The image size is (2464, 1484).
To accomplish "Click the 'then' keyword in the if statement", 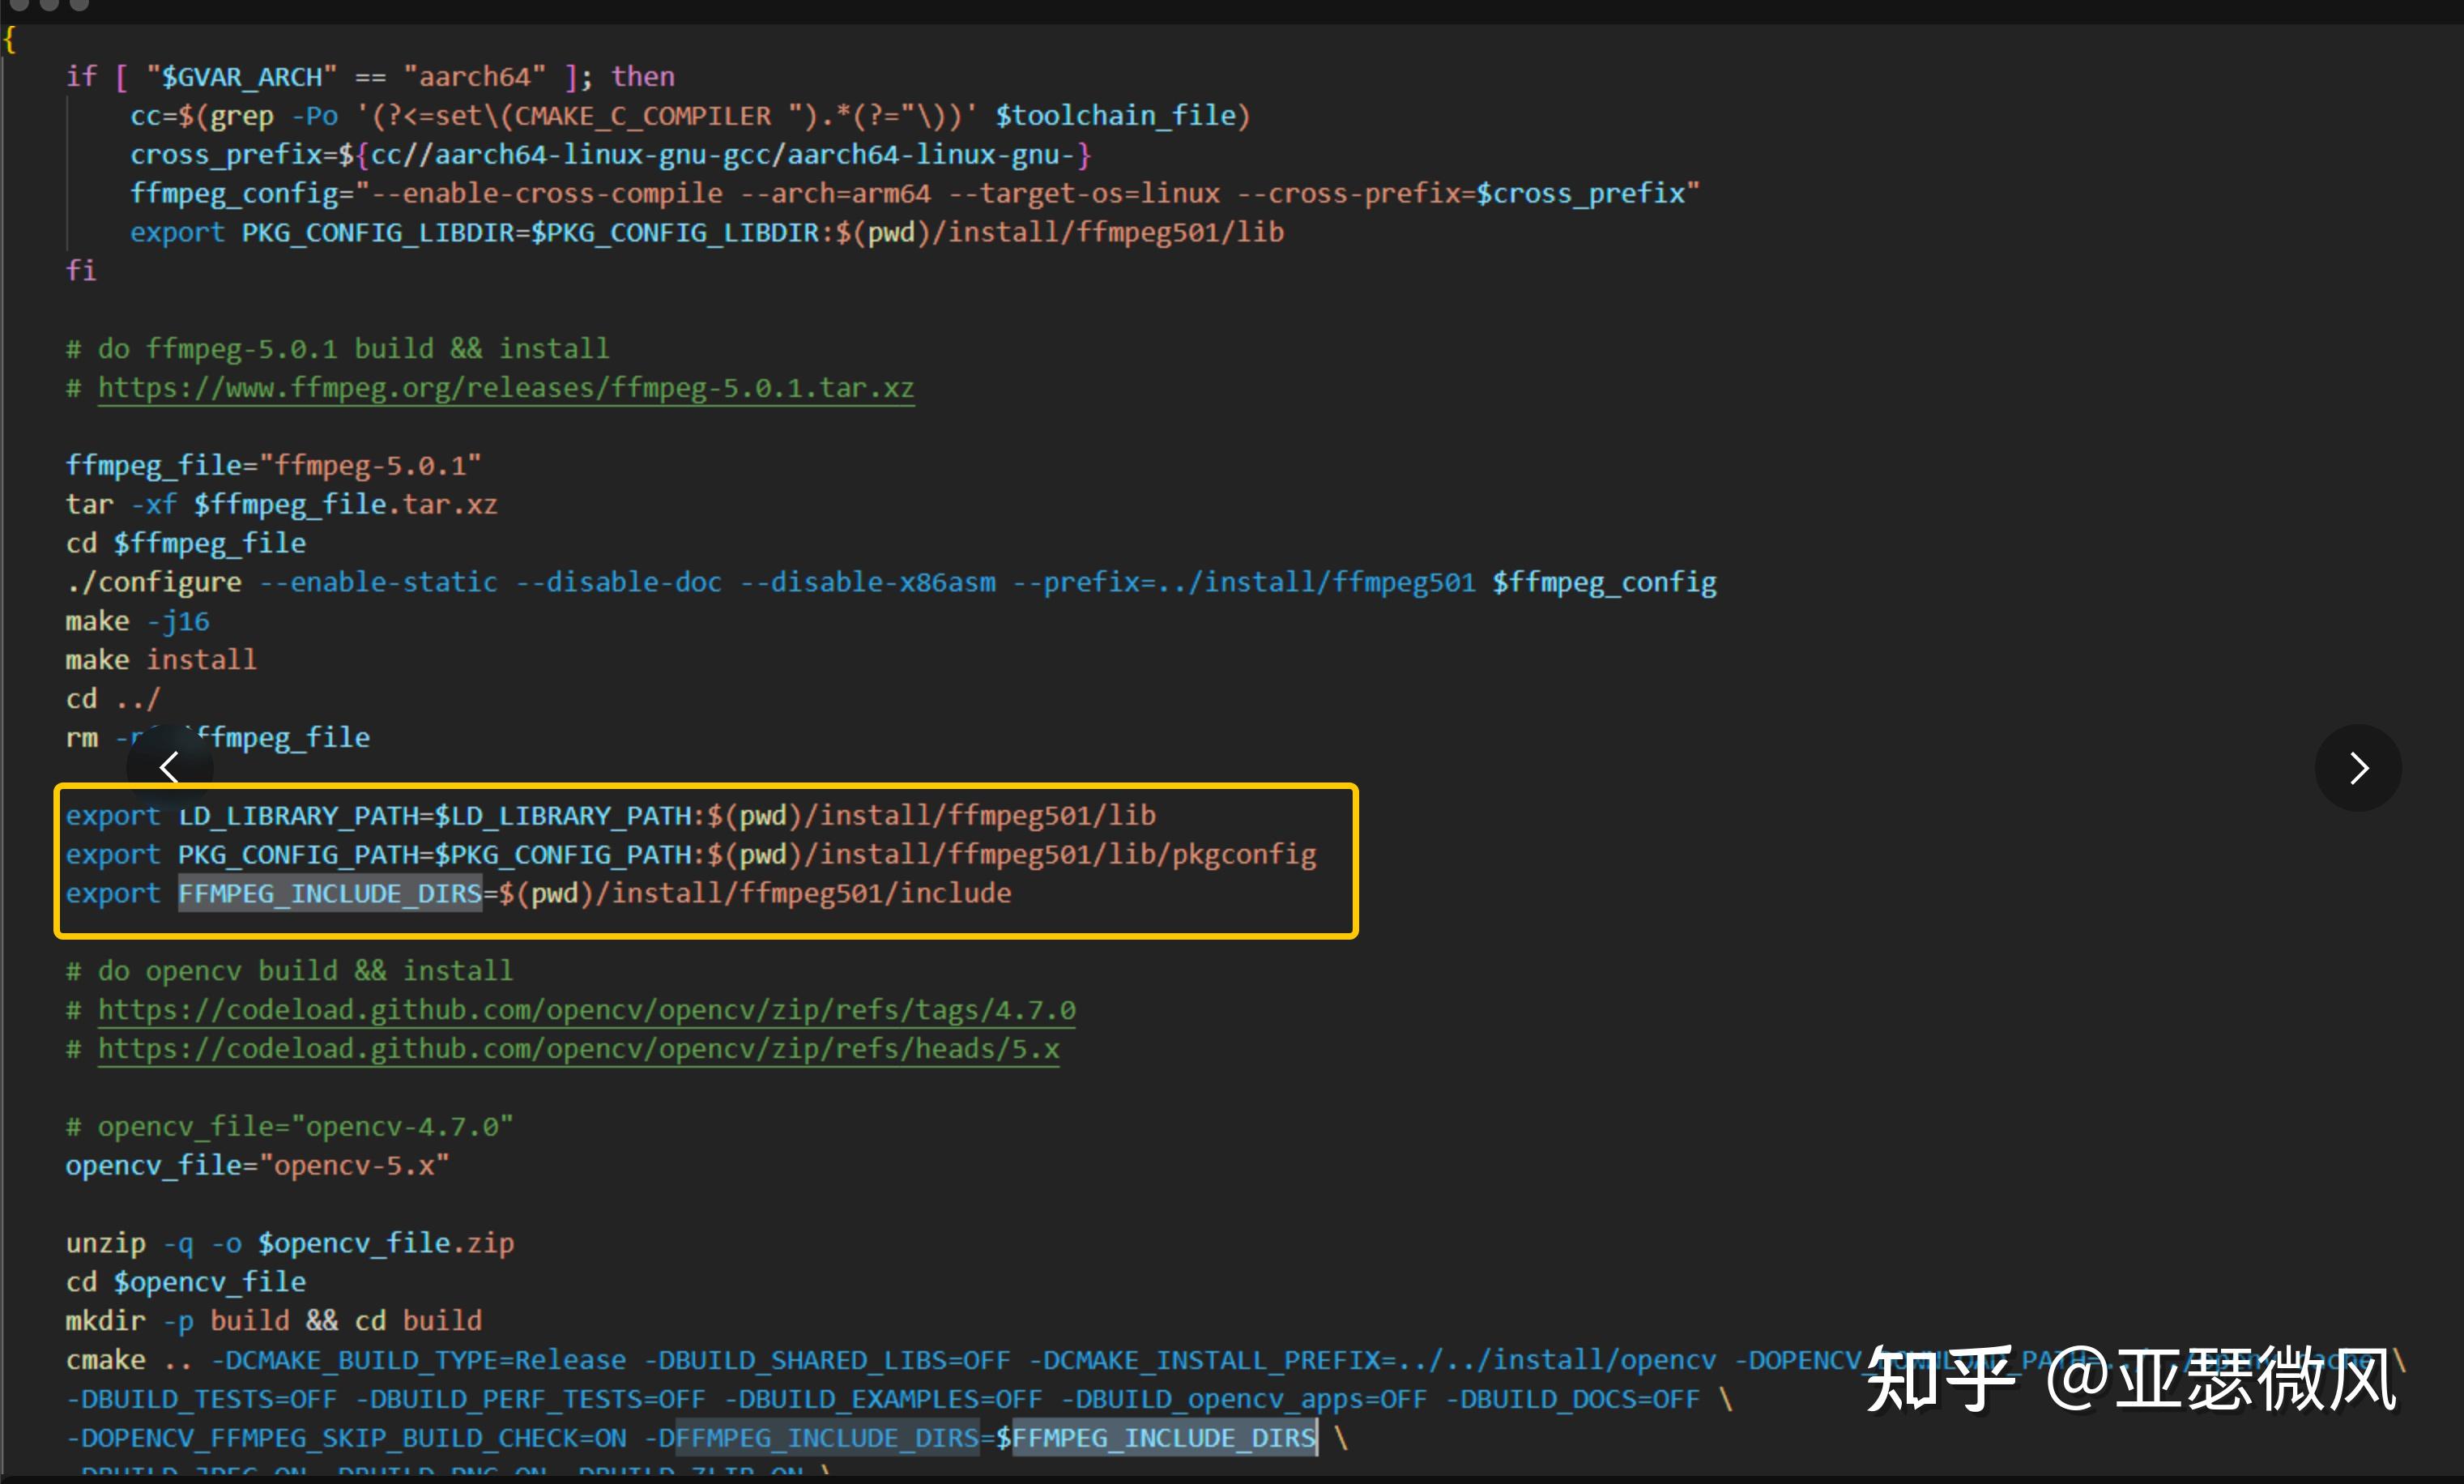I will [642, 77].
